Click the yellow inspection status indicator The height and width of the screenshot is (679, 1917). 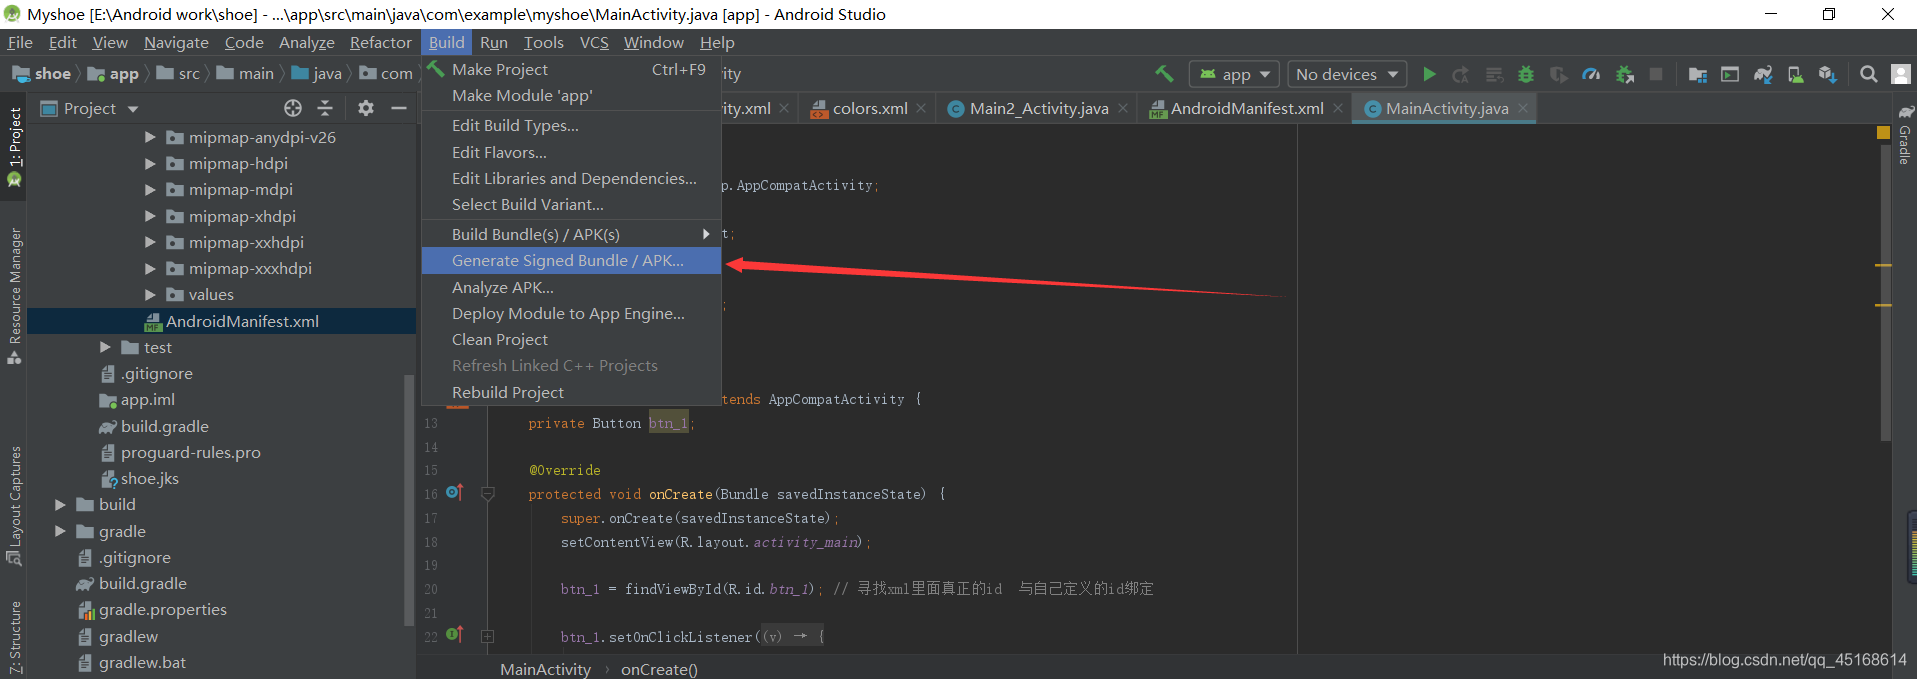tap(1884, 132)
